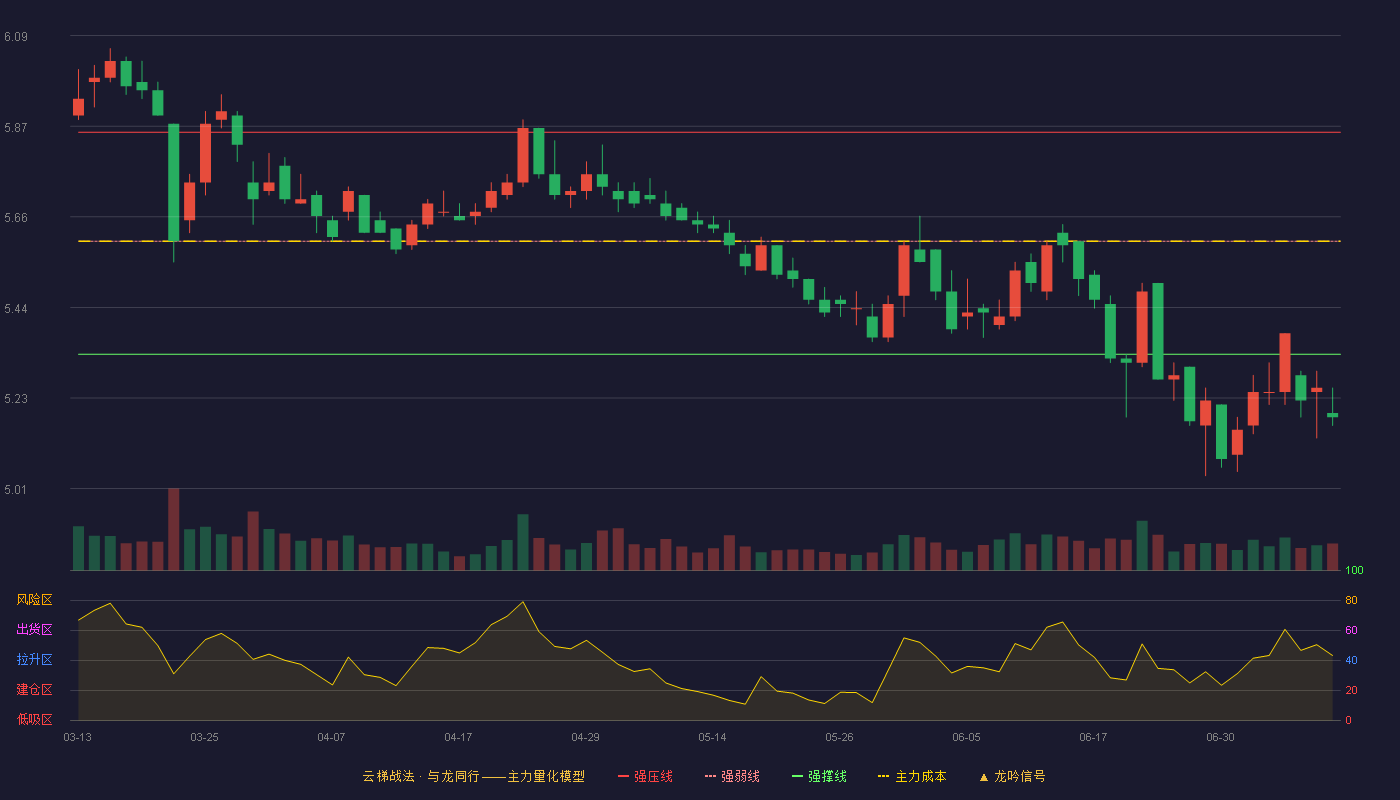Click the 05-14 date label
The height and width of the screenshot is (800, 1400).
(712, 737)
